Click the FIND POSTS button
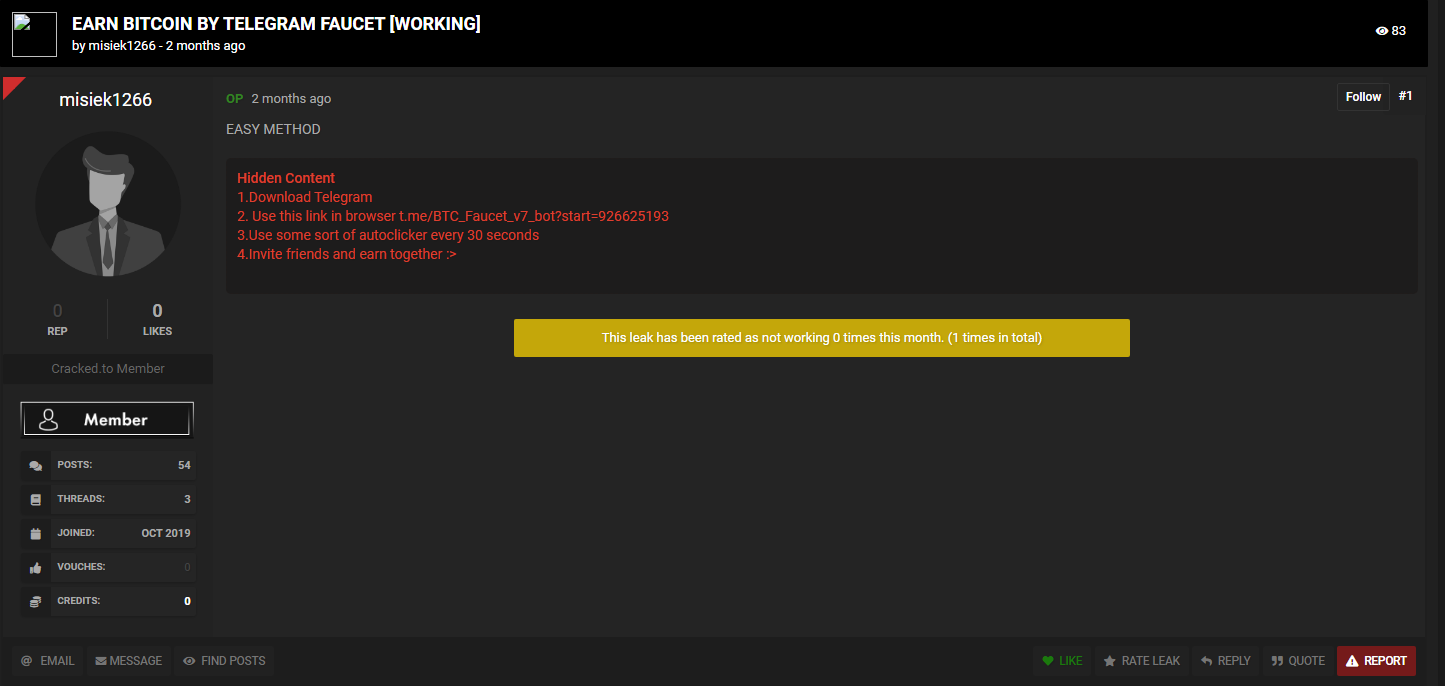 [x=224, y=661]
